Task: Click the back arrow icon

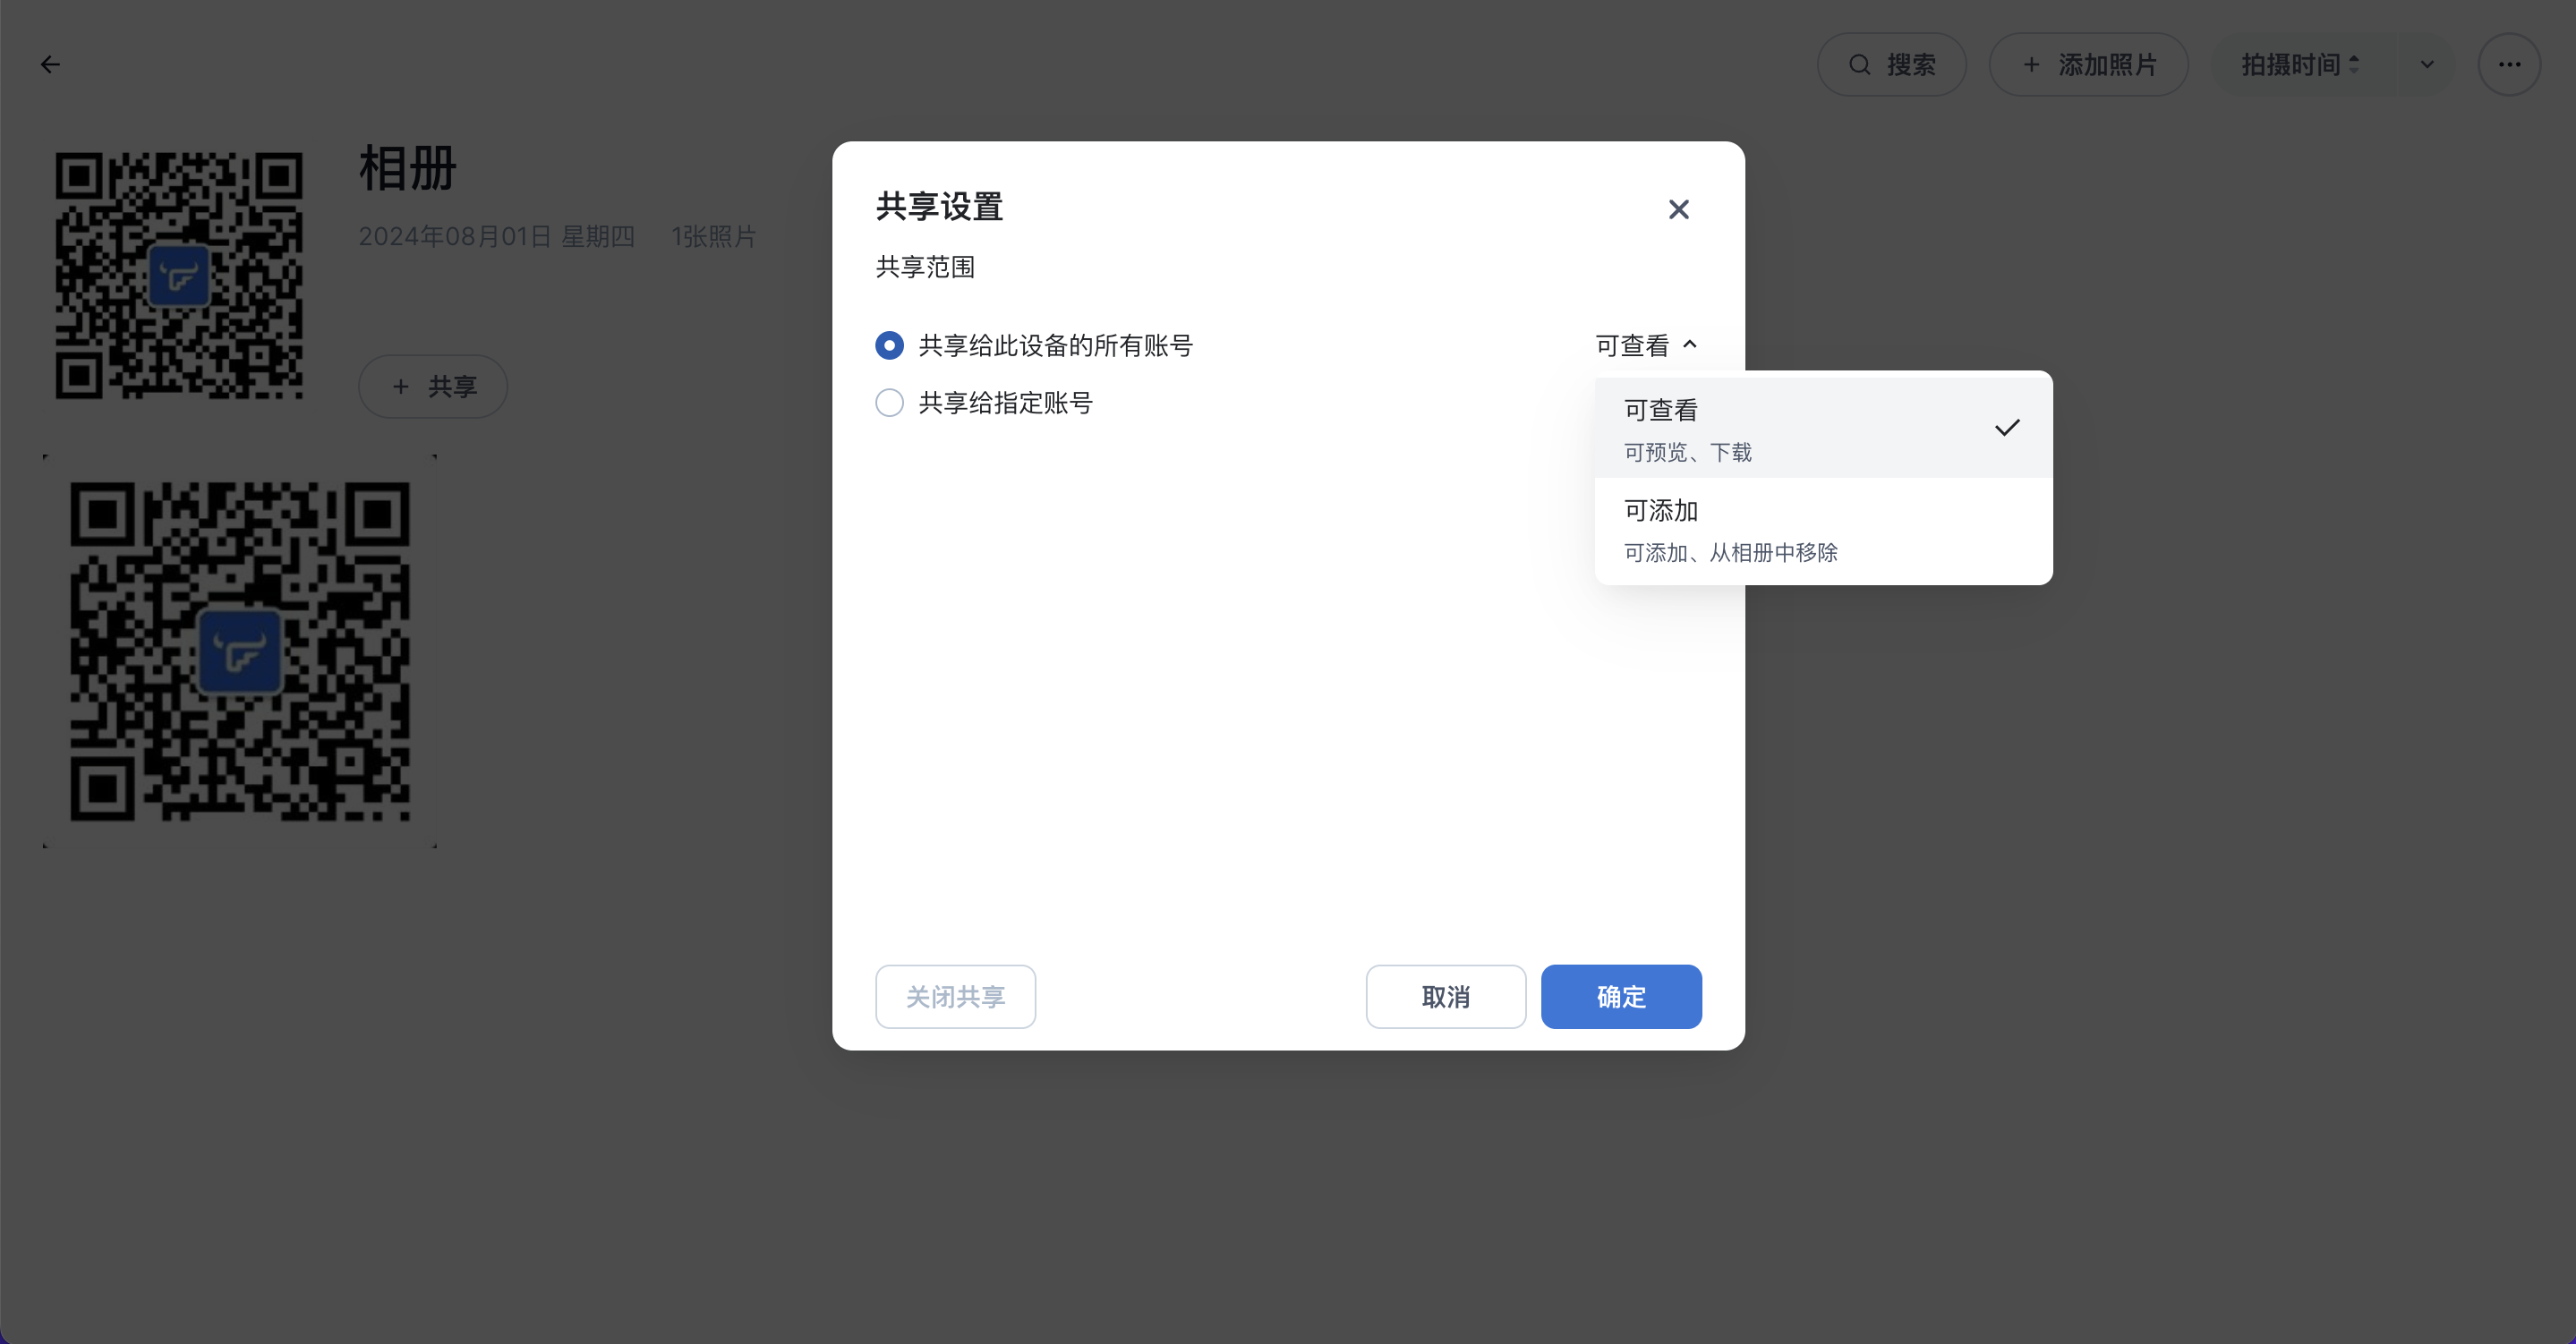Action: (x=50, y=65)
